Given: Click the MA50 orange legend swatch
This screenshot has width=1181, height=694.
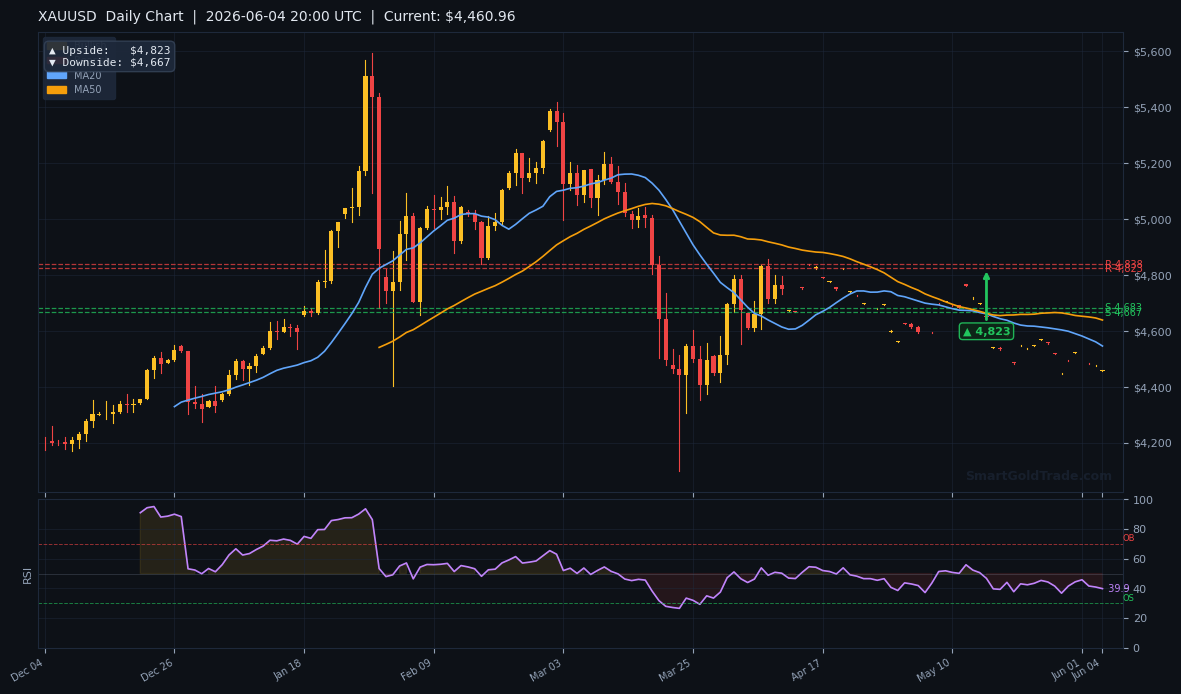Looking at the screenshot, I should point(56,90).
